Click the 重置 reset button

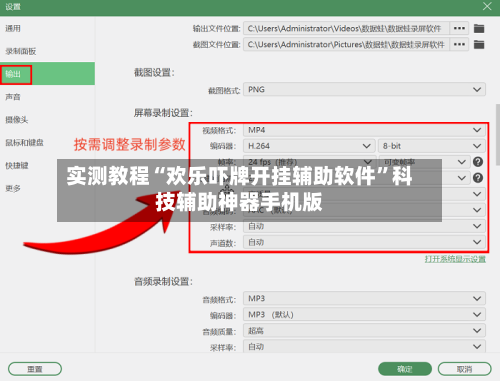coord(35,369)
